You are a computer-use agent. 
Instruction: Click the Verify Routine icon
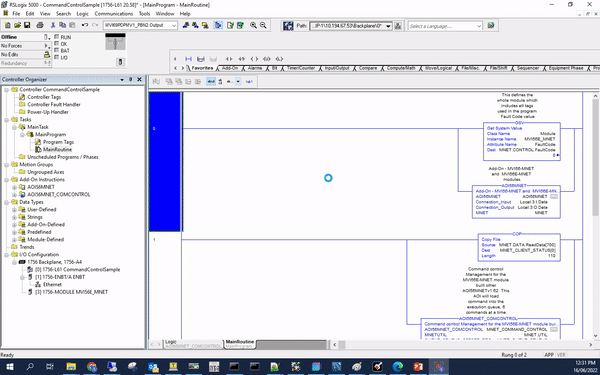230,25
